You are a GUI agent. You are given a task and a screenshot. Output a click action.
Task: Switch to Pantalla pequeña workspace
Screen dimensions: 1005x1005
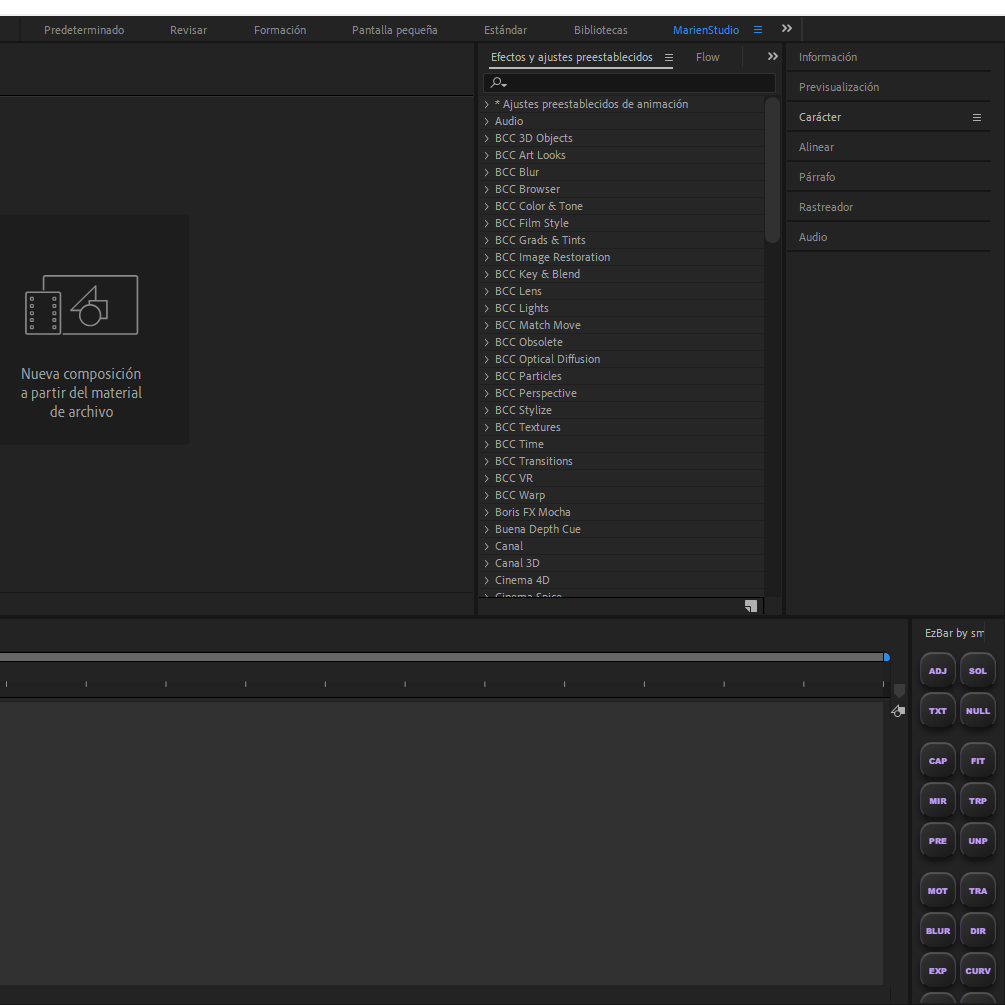395,30
